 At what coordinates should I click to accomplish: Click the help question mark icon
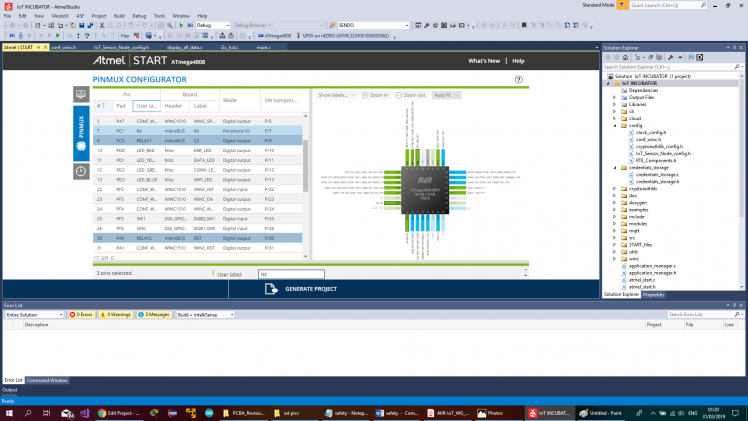519,79
